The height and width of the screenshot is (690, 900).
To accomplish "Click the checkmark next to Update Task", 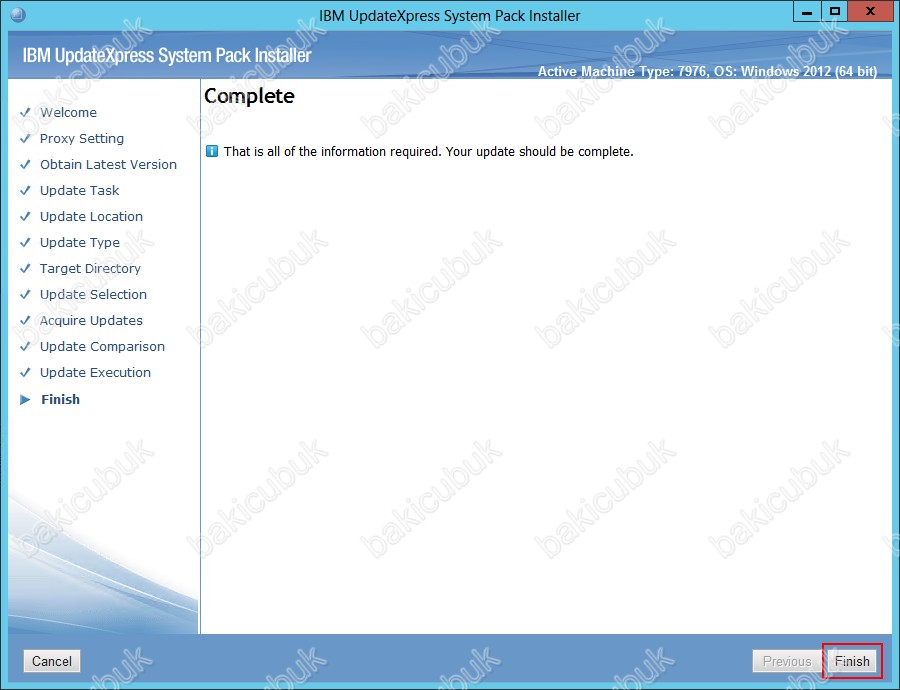I will [25, 191].
